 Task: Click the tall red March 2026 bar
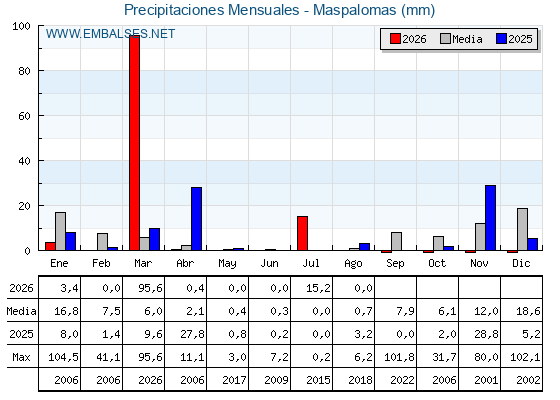135,143
